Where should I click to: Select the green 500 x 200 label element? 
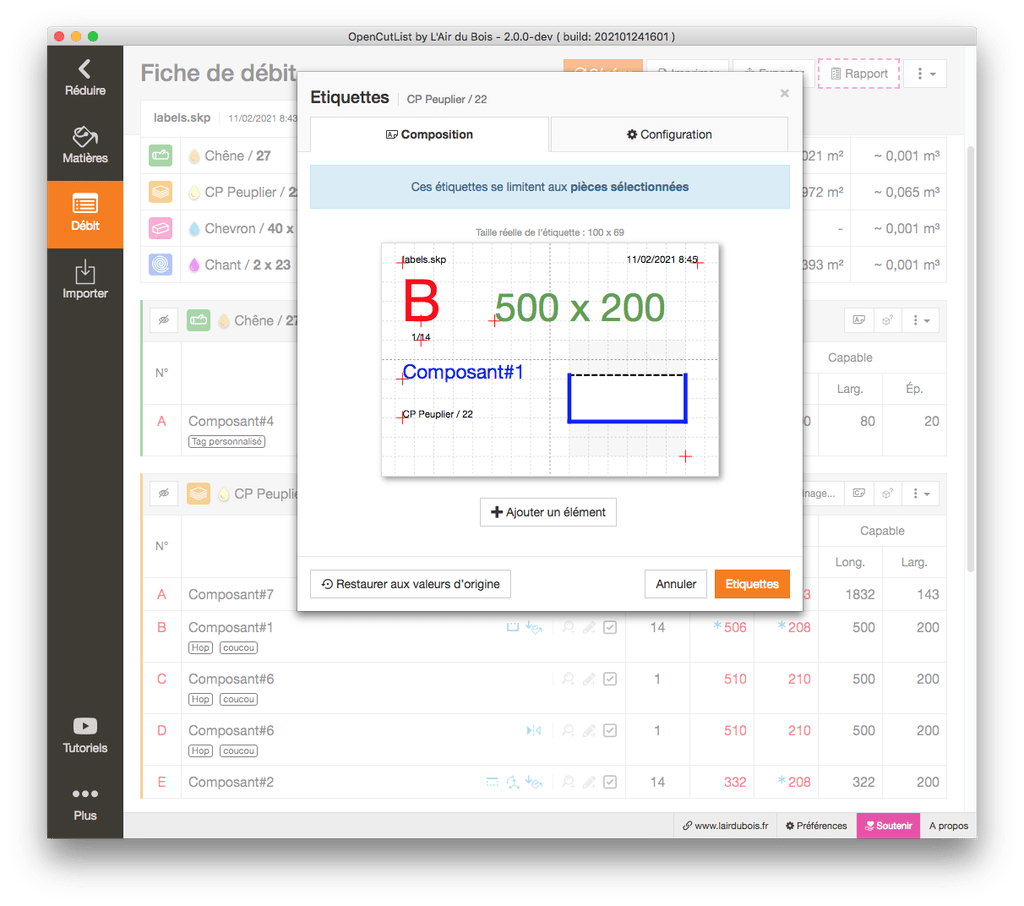(x=580, y=308)
